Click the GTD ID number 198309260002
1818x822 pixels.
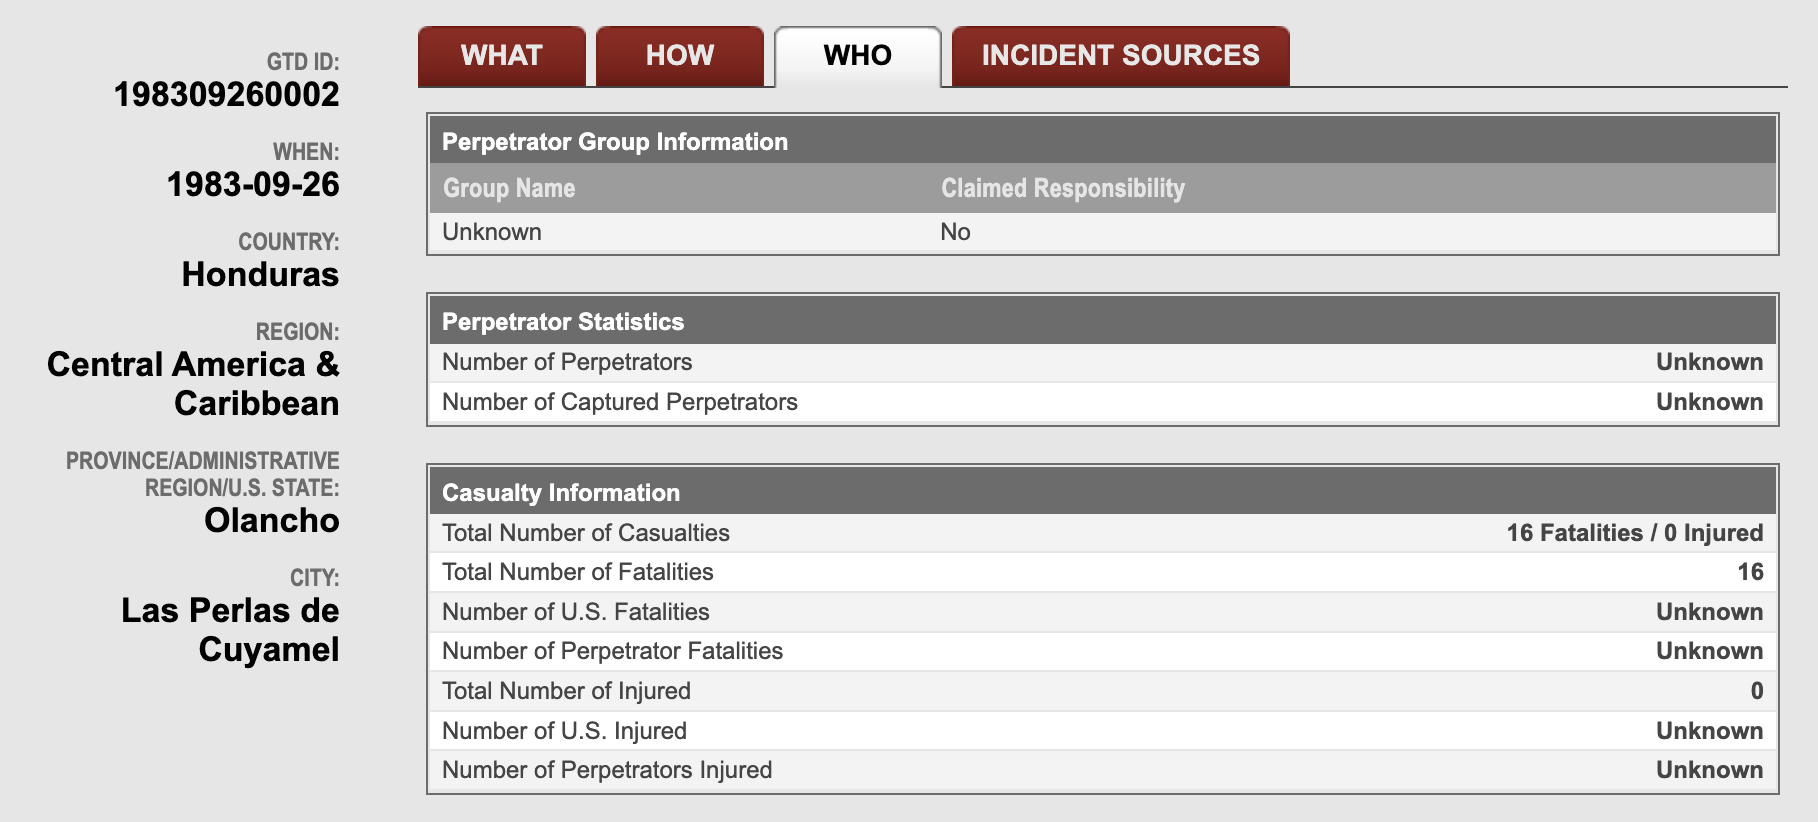[226, 94]
